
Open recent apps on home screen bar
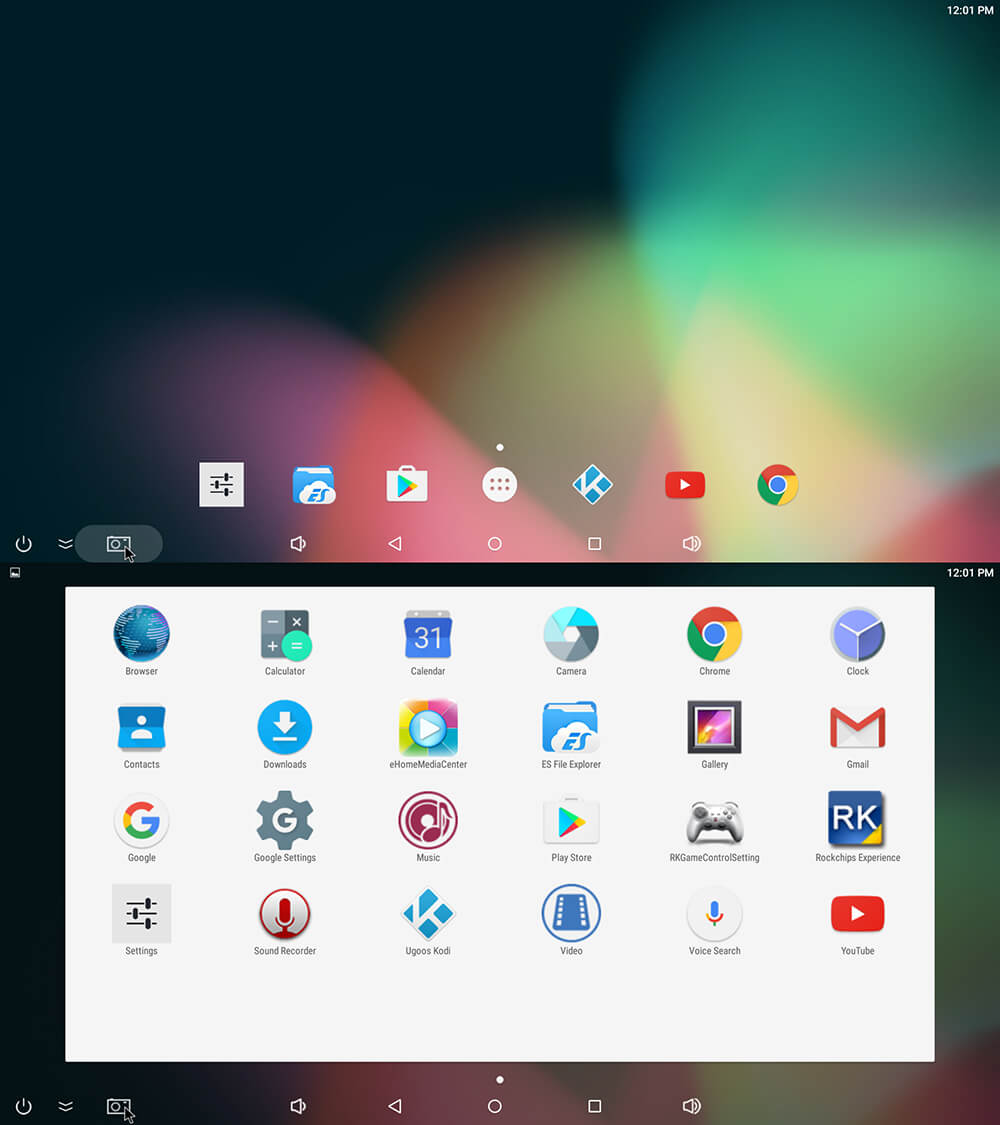click(x=594, y=544)
